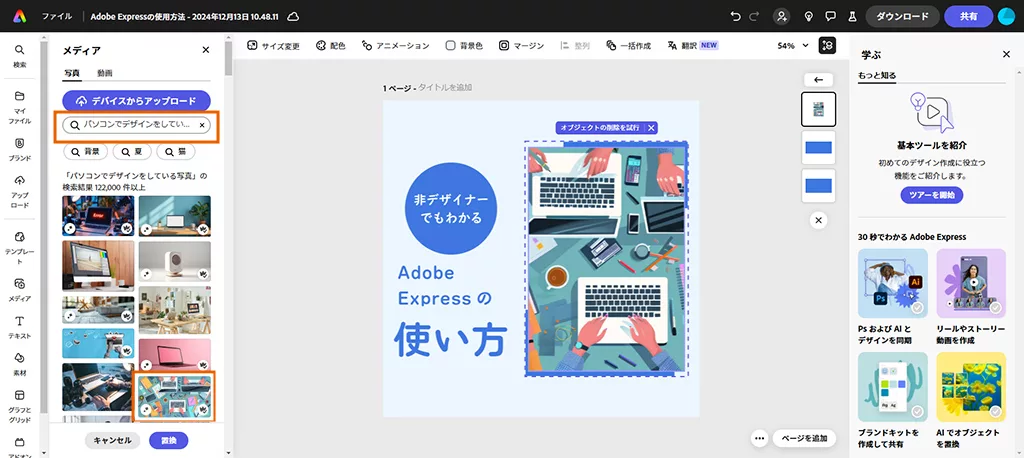
Task: Select the first page thumbnail
Action: tap(818, 109)
